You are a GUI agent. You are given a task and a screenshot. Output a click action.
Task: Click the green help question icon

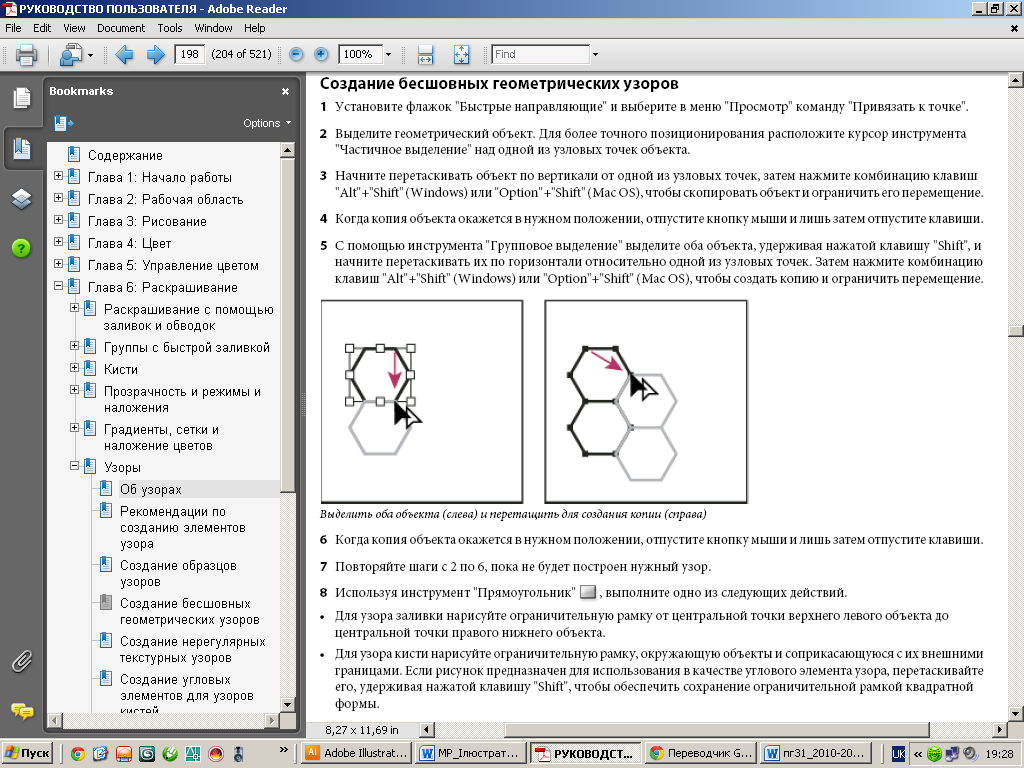click(x=21, y=248)
